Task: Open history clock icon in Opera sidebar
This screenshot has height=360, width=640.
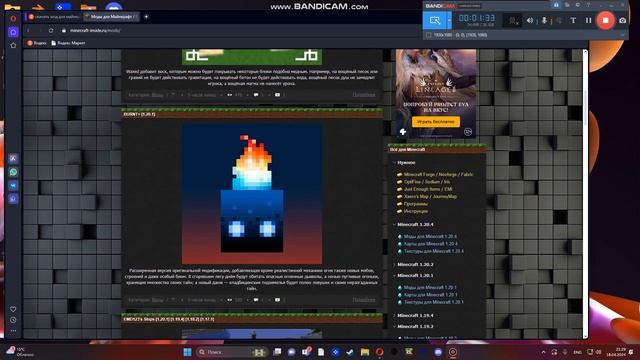Action: point(13,320)
